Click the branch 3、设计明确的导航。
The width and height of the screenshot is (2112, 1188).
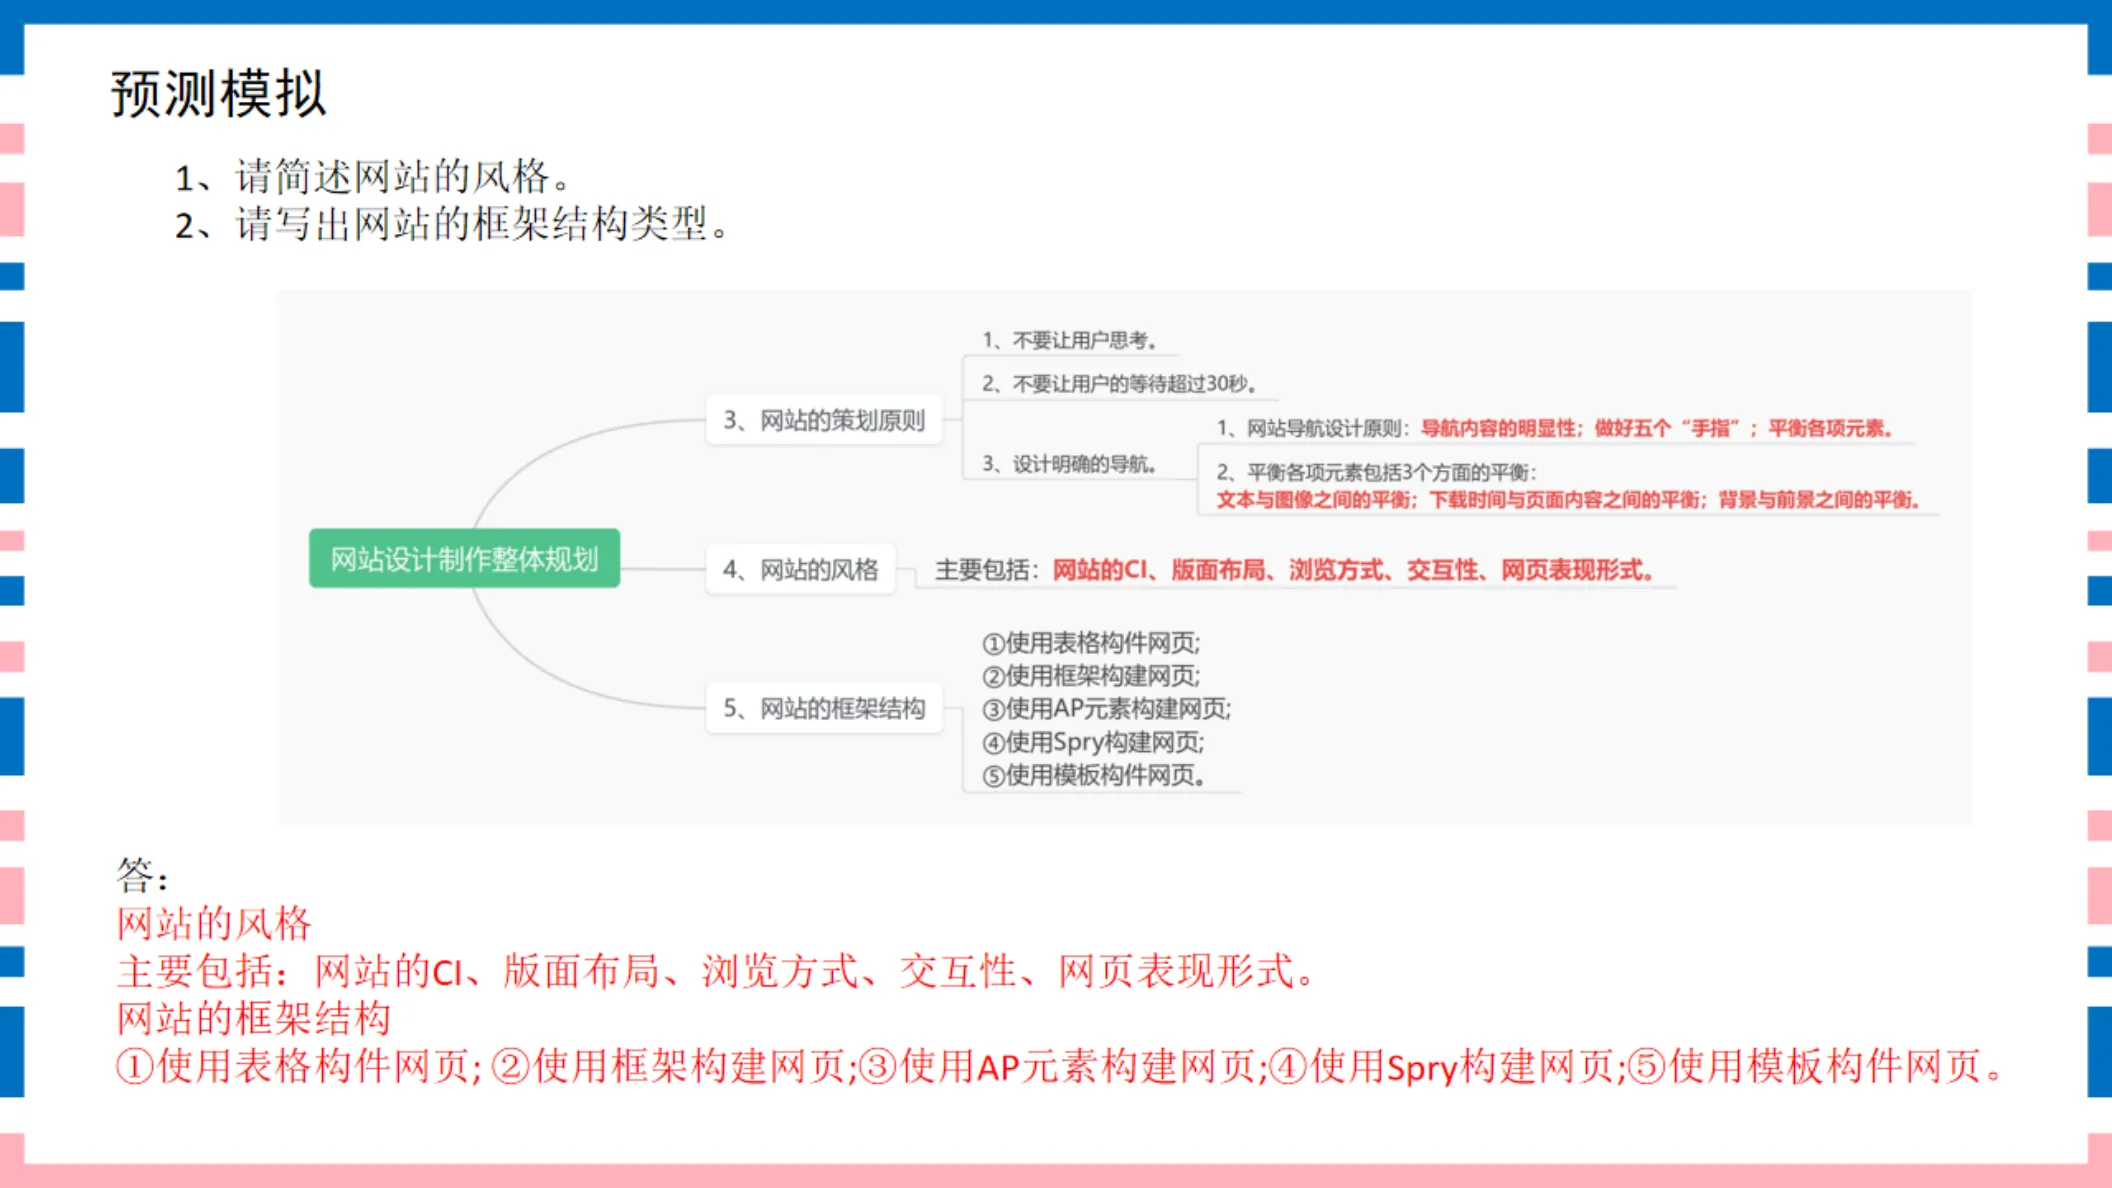(x=1069, y=463)
